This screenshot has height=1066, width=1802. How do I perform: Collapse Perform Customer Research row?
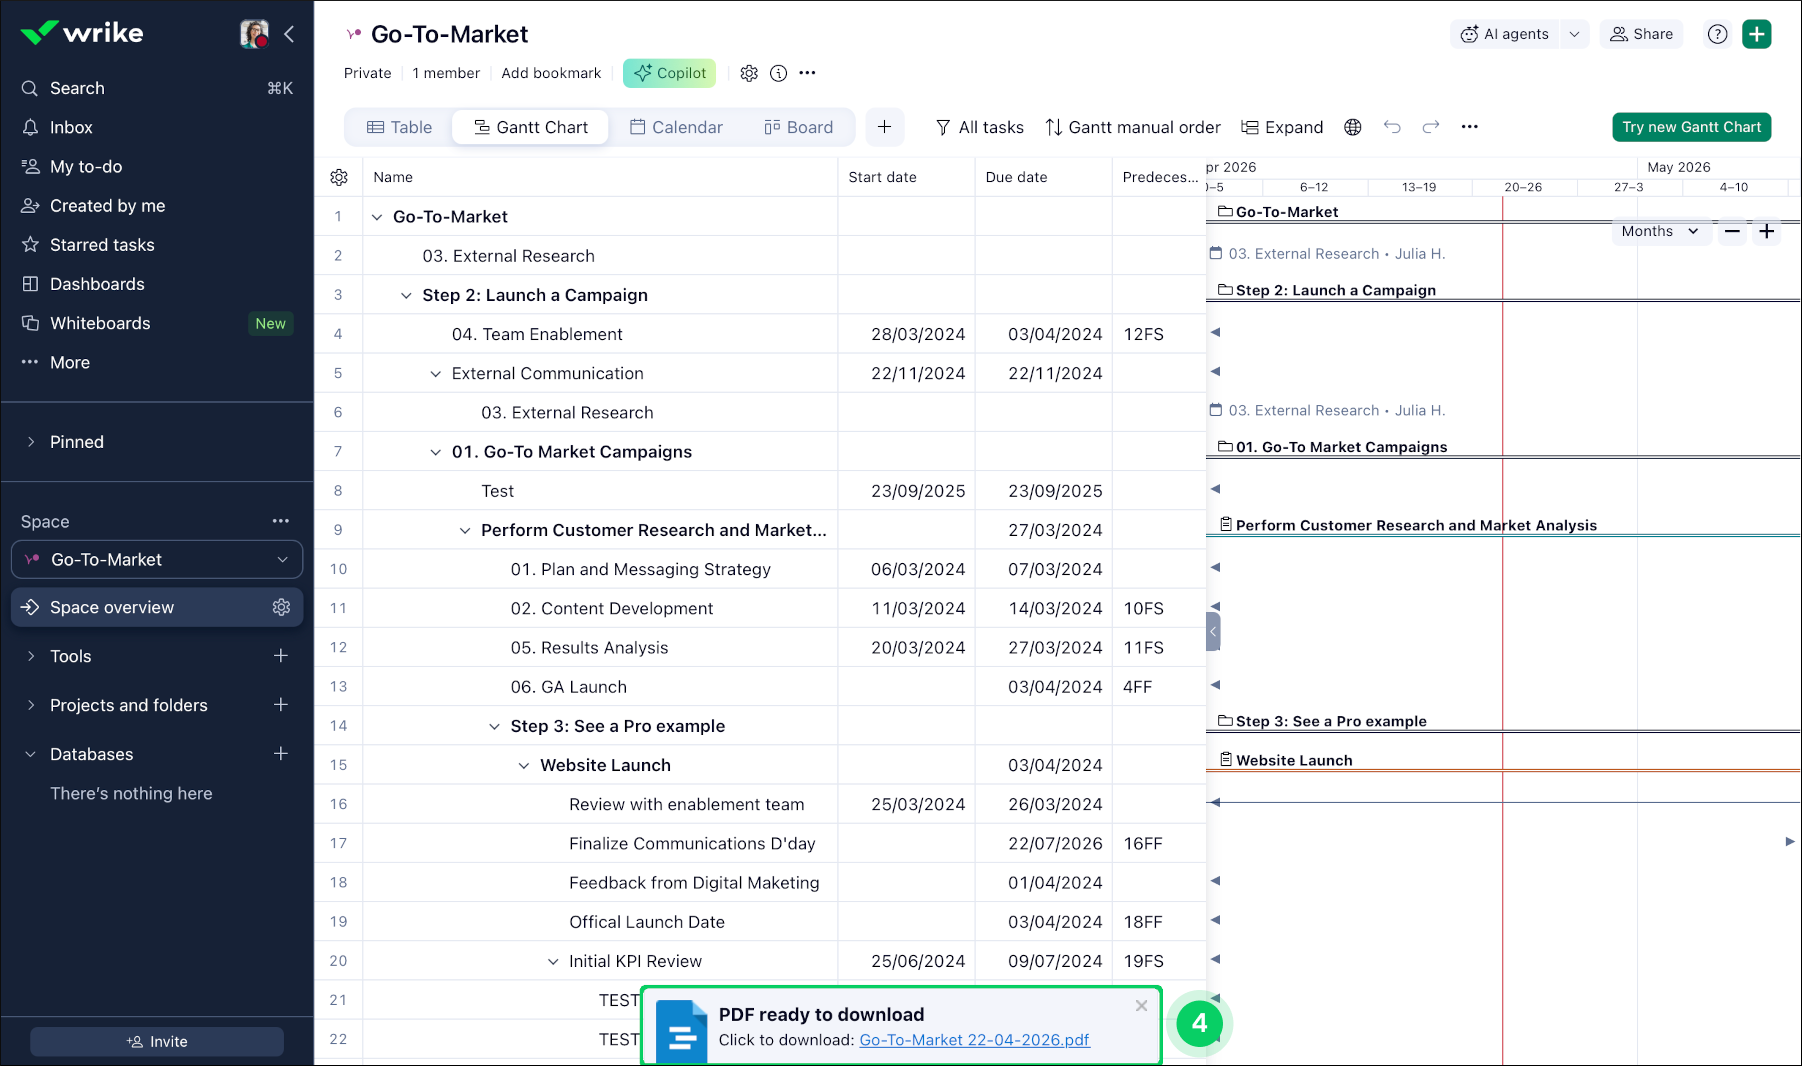pos(465,530)
